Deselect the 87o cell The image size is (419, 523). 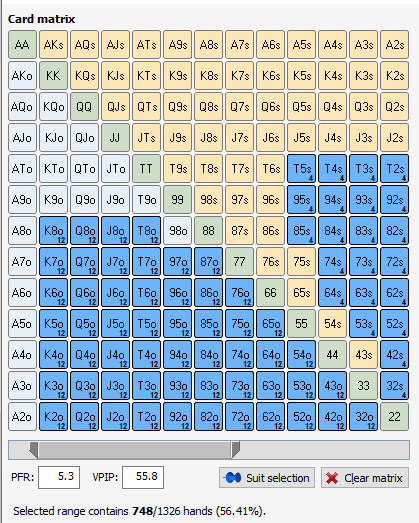[208, 262]
